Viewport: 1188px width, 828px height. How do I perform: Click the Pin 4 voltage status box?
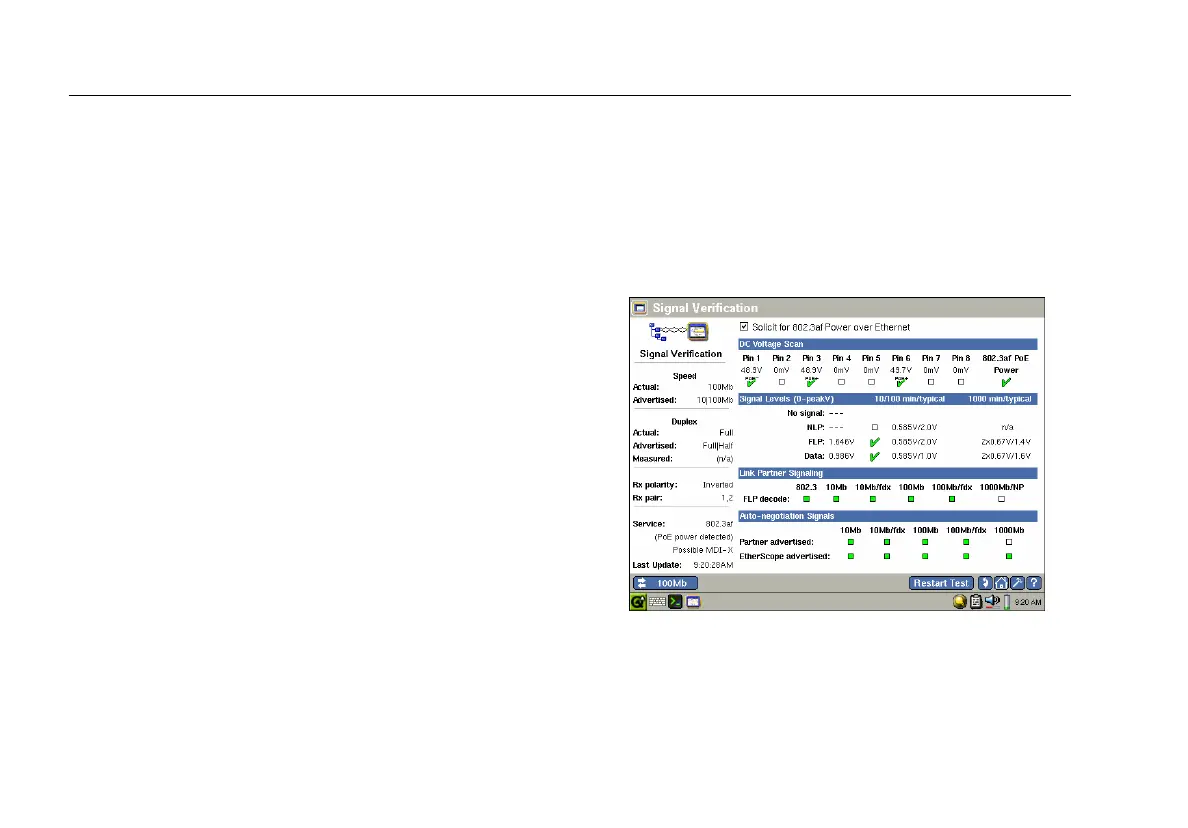click(x=841, y=382)
